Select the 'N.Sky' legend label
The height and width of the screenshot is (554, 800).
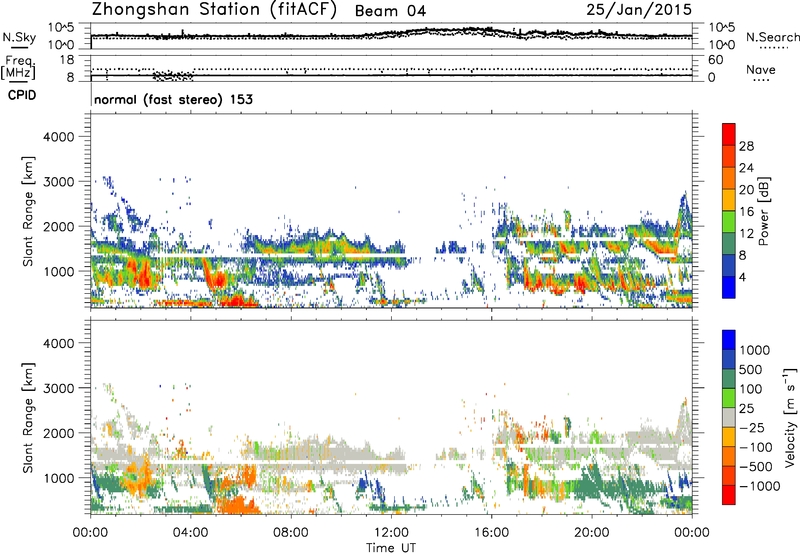(19, 37)
